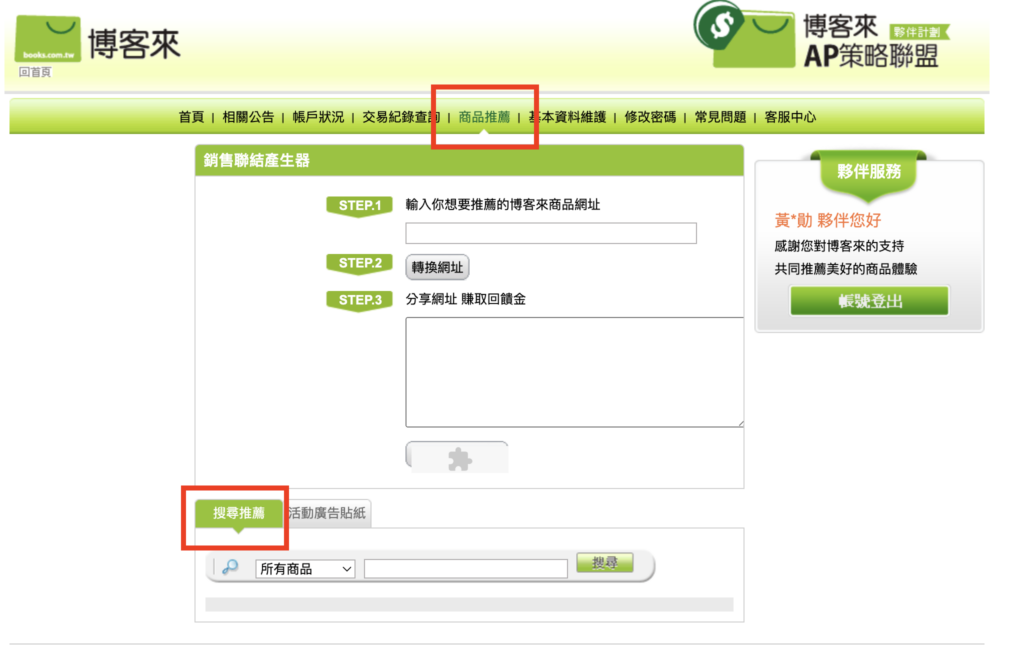Go to 相關公告 in the navigation bar
1024x658 pixels.
(248, 117)
